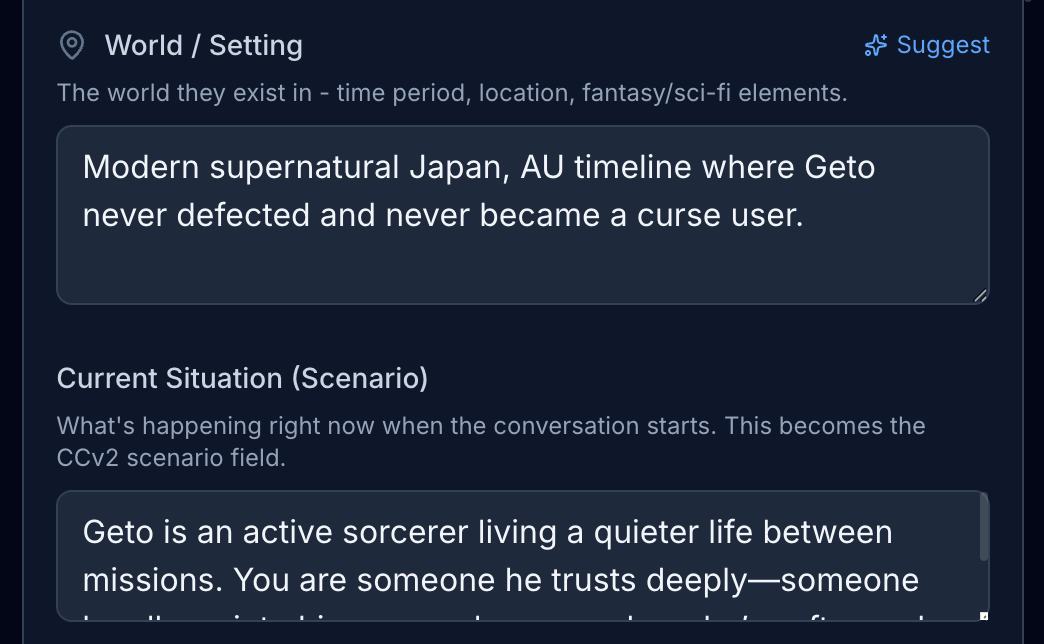Click the World / Setting heading label
The width and height of the screenshot is (1044, 644).
203,46
